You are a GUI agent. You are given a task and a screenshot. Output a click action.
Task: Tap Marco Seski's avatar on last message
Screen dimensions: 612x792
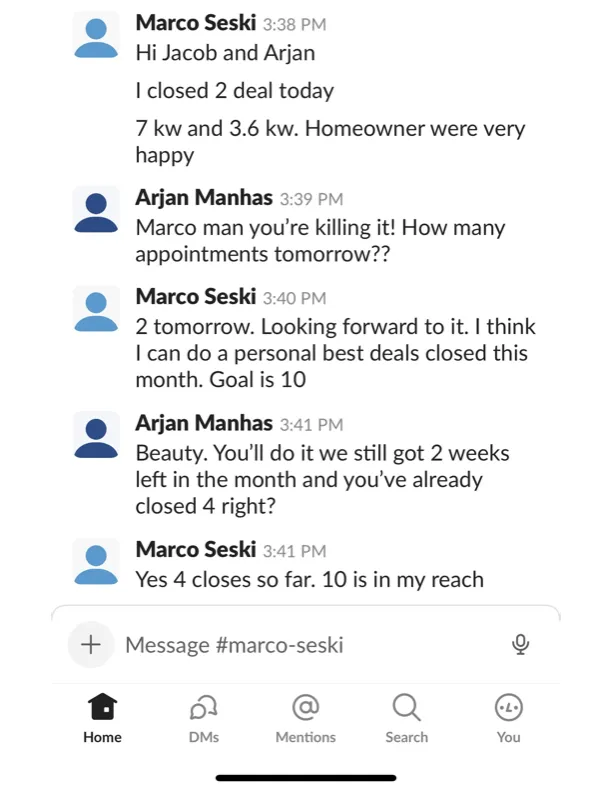[x=96, y=563]
